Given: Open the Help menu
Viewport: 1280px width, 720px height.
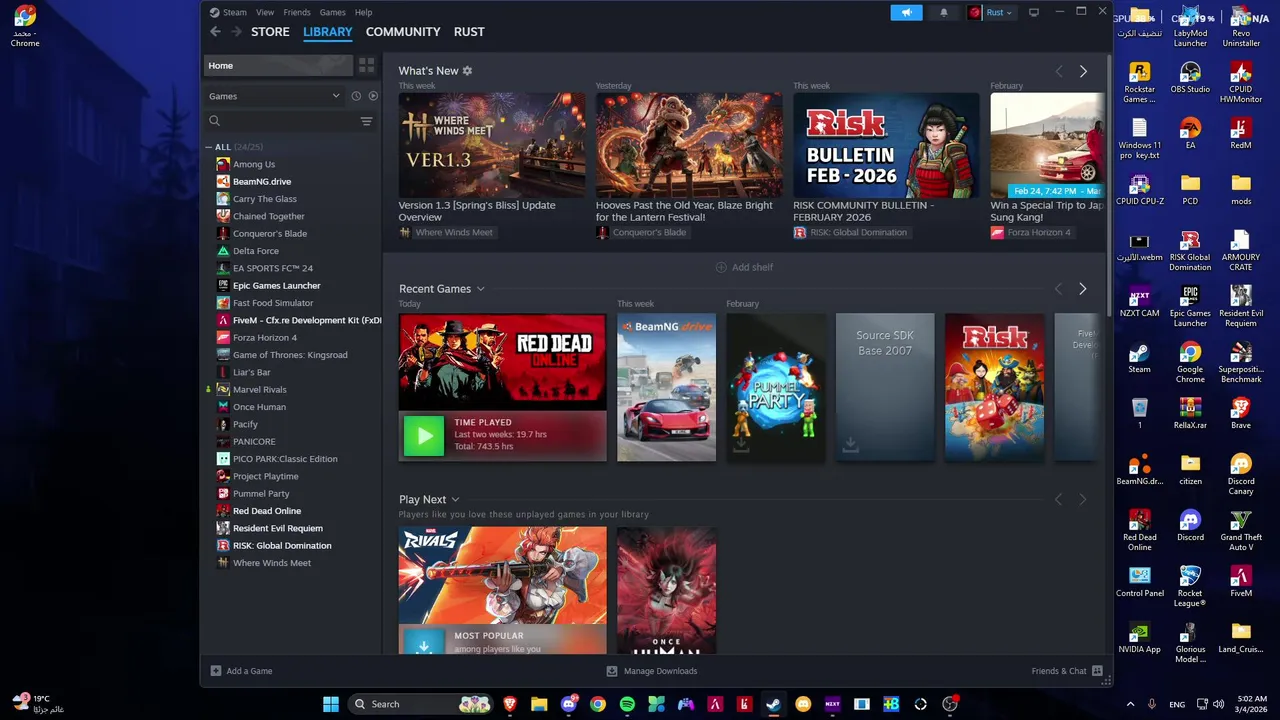Looking at the screenshot, I should coord(363,12).
